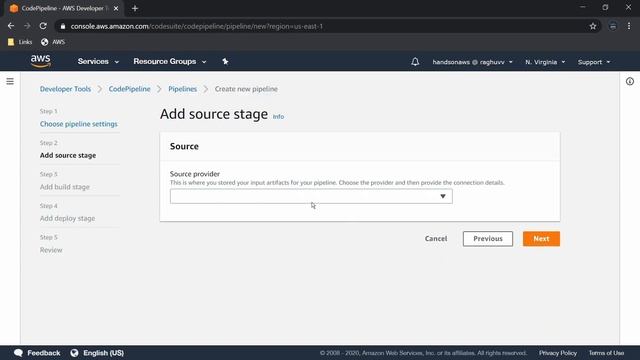The image size is (640, 360).
Task: Click the AWS logo home icon
Action: [x=40, y=61]
